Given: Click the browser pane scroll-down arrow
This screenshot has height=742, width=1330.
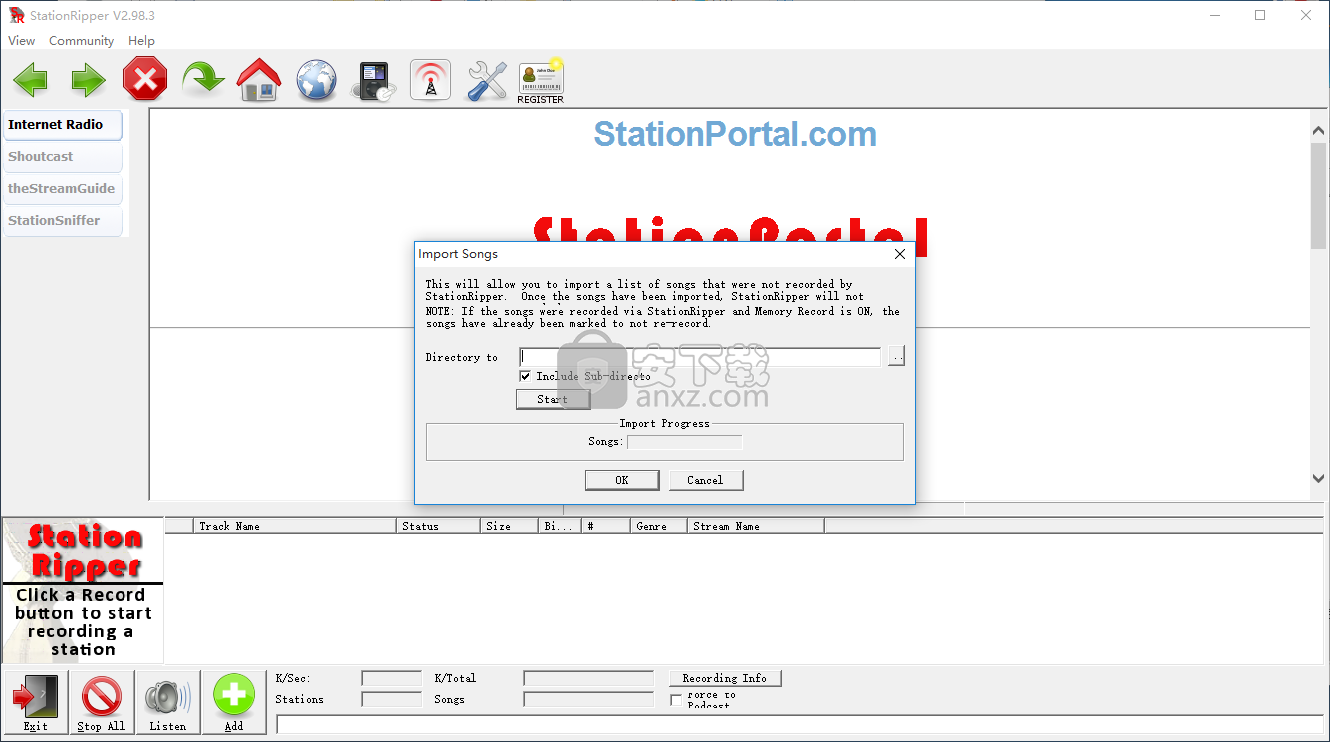Looking at the screenshot, I should tap(1319, 478).
